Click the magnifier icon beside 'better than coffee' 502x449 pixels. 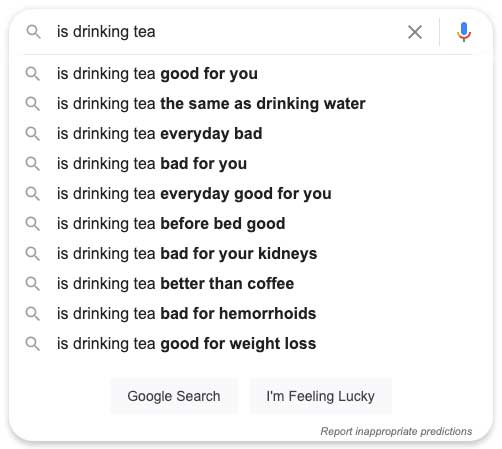33,284
